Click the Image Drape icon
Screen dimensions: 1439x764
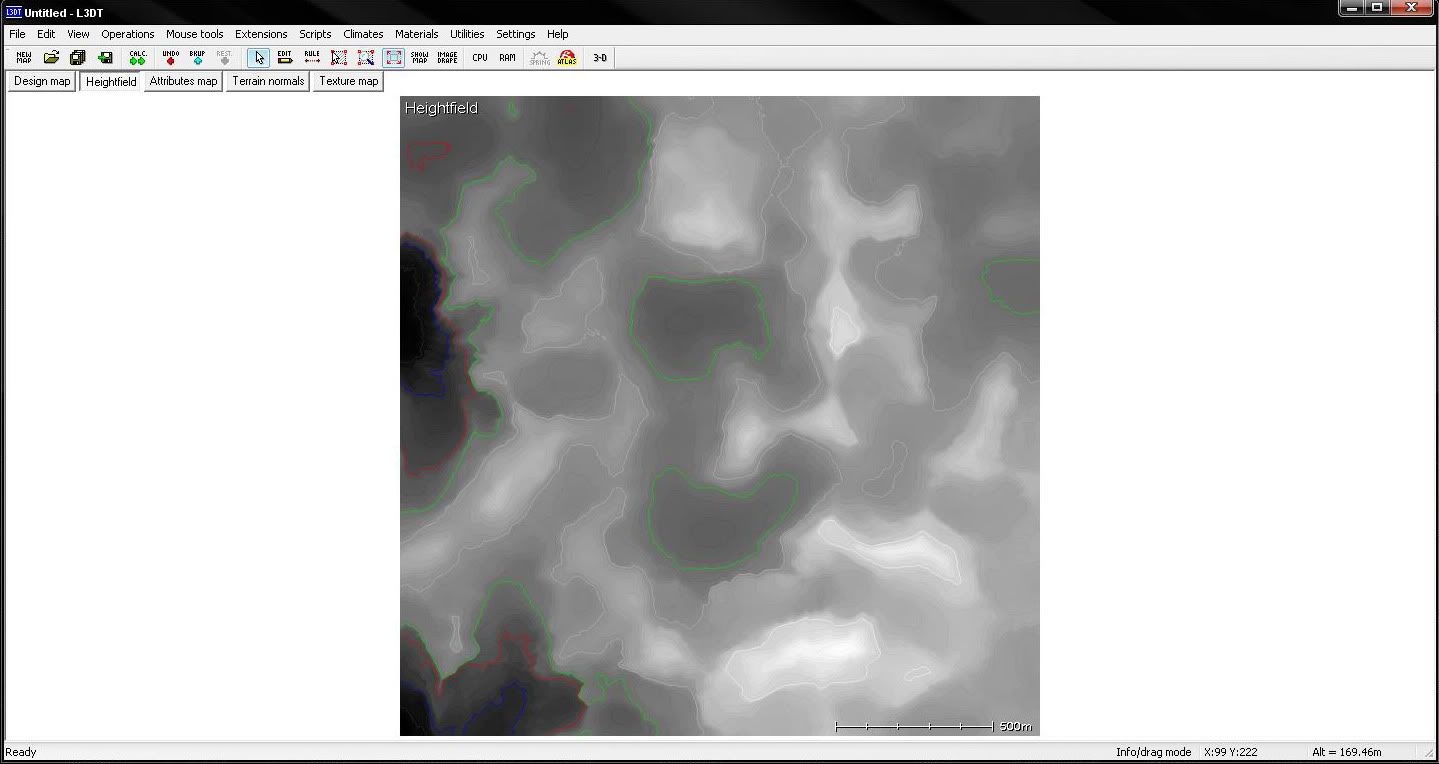click(447, 58)
